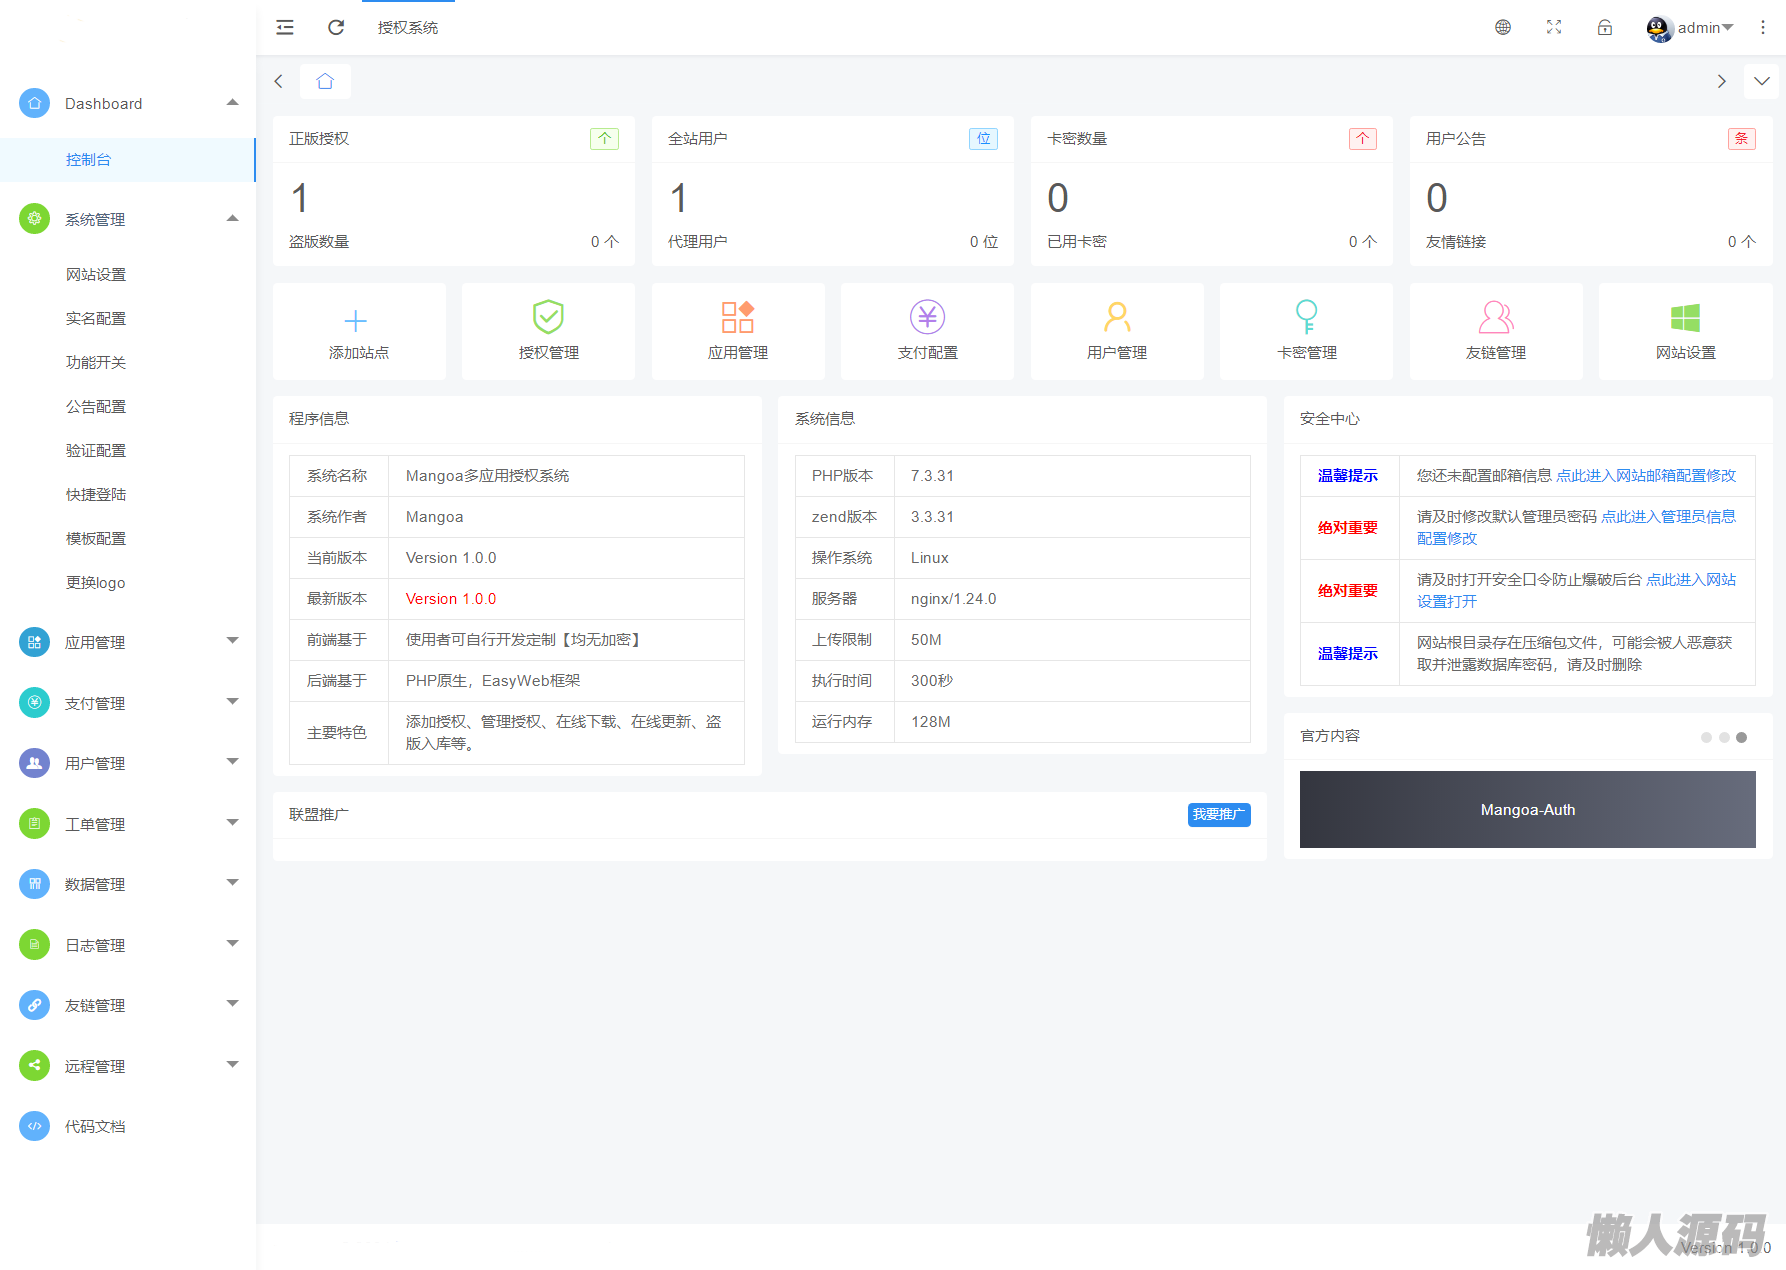Click the refresh icon in top bar
Screen dimensions: 1786x1270
pyautogui.click(x=336, y=28)
